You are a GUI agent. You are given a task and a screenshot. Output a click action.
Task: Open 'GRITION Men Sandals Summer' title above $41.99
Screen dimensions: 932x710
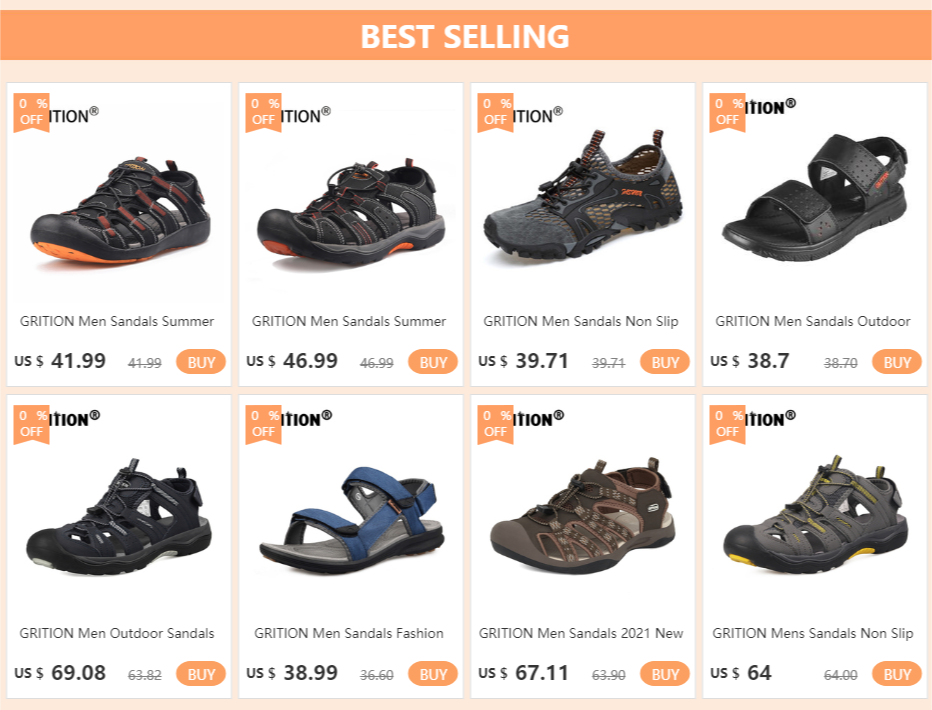tap(118, 321)
